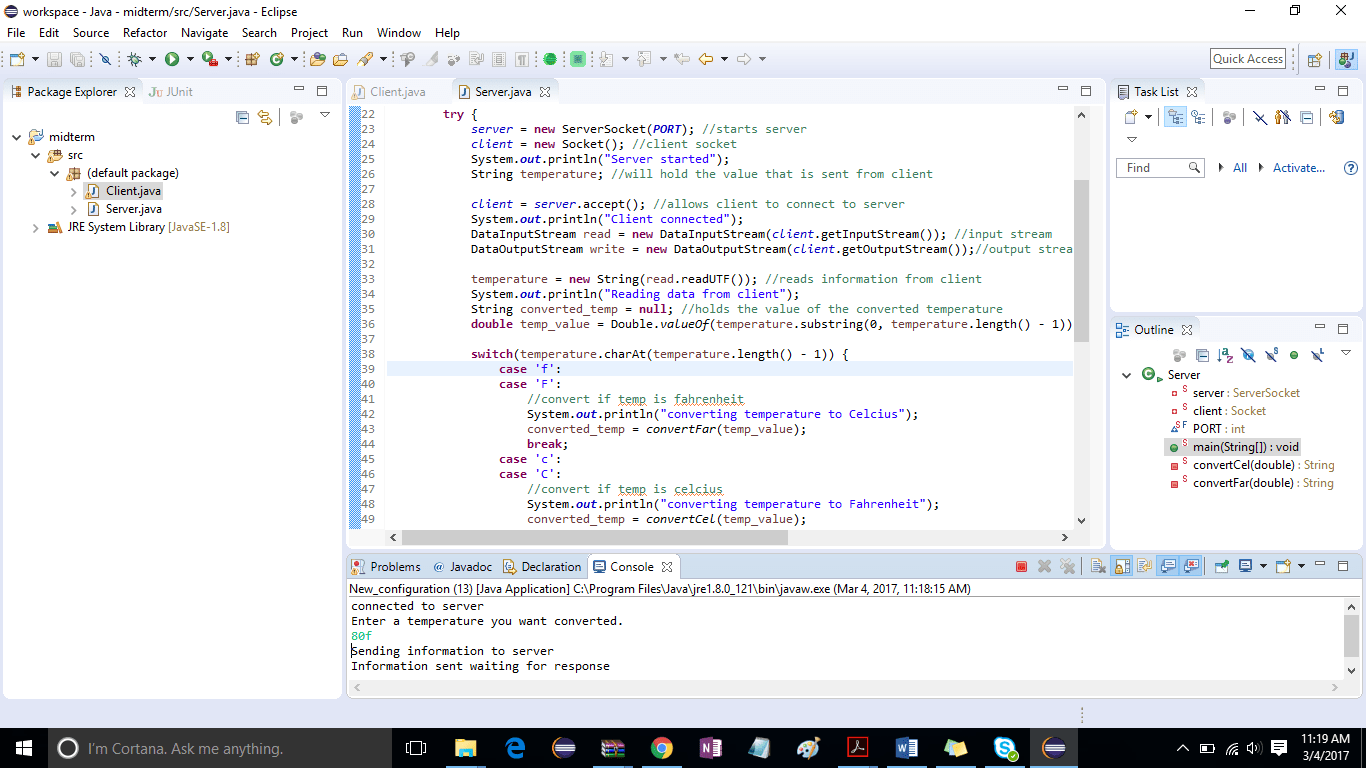Toggle Link with Editor in Package Explorer
This screenshot has height=768, width=1366.
pos(265,117)
